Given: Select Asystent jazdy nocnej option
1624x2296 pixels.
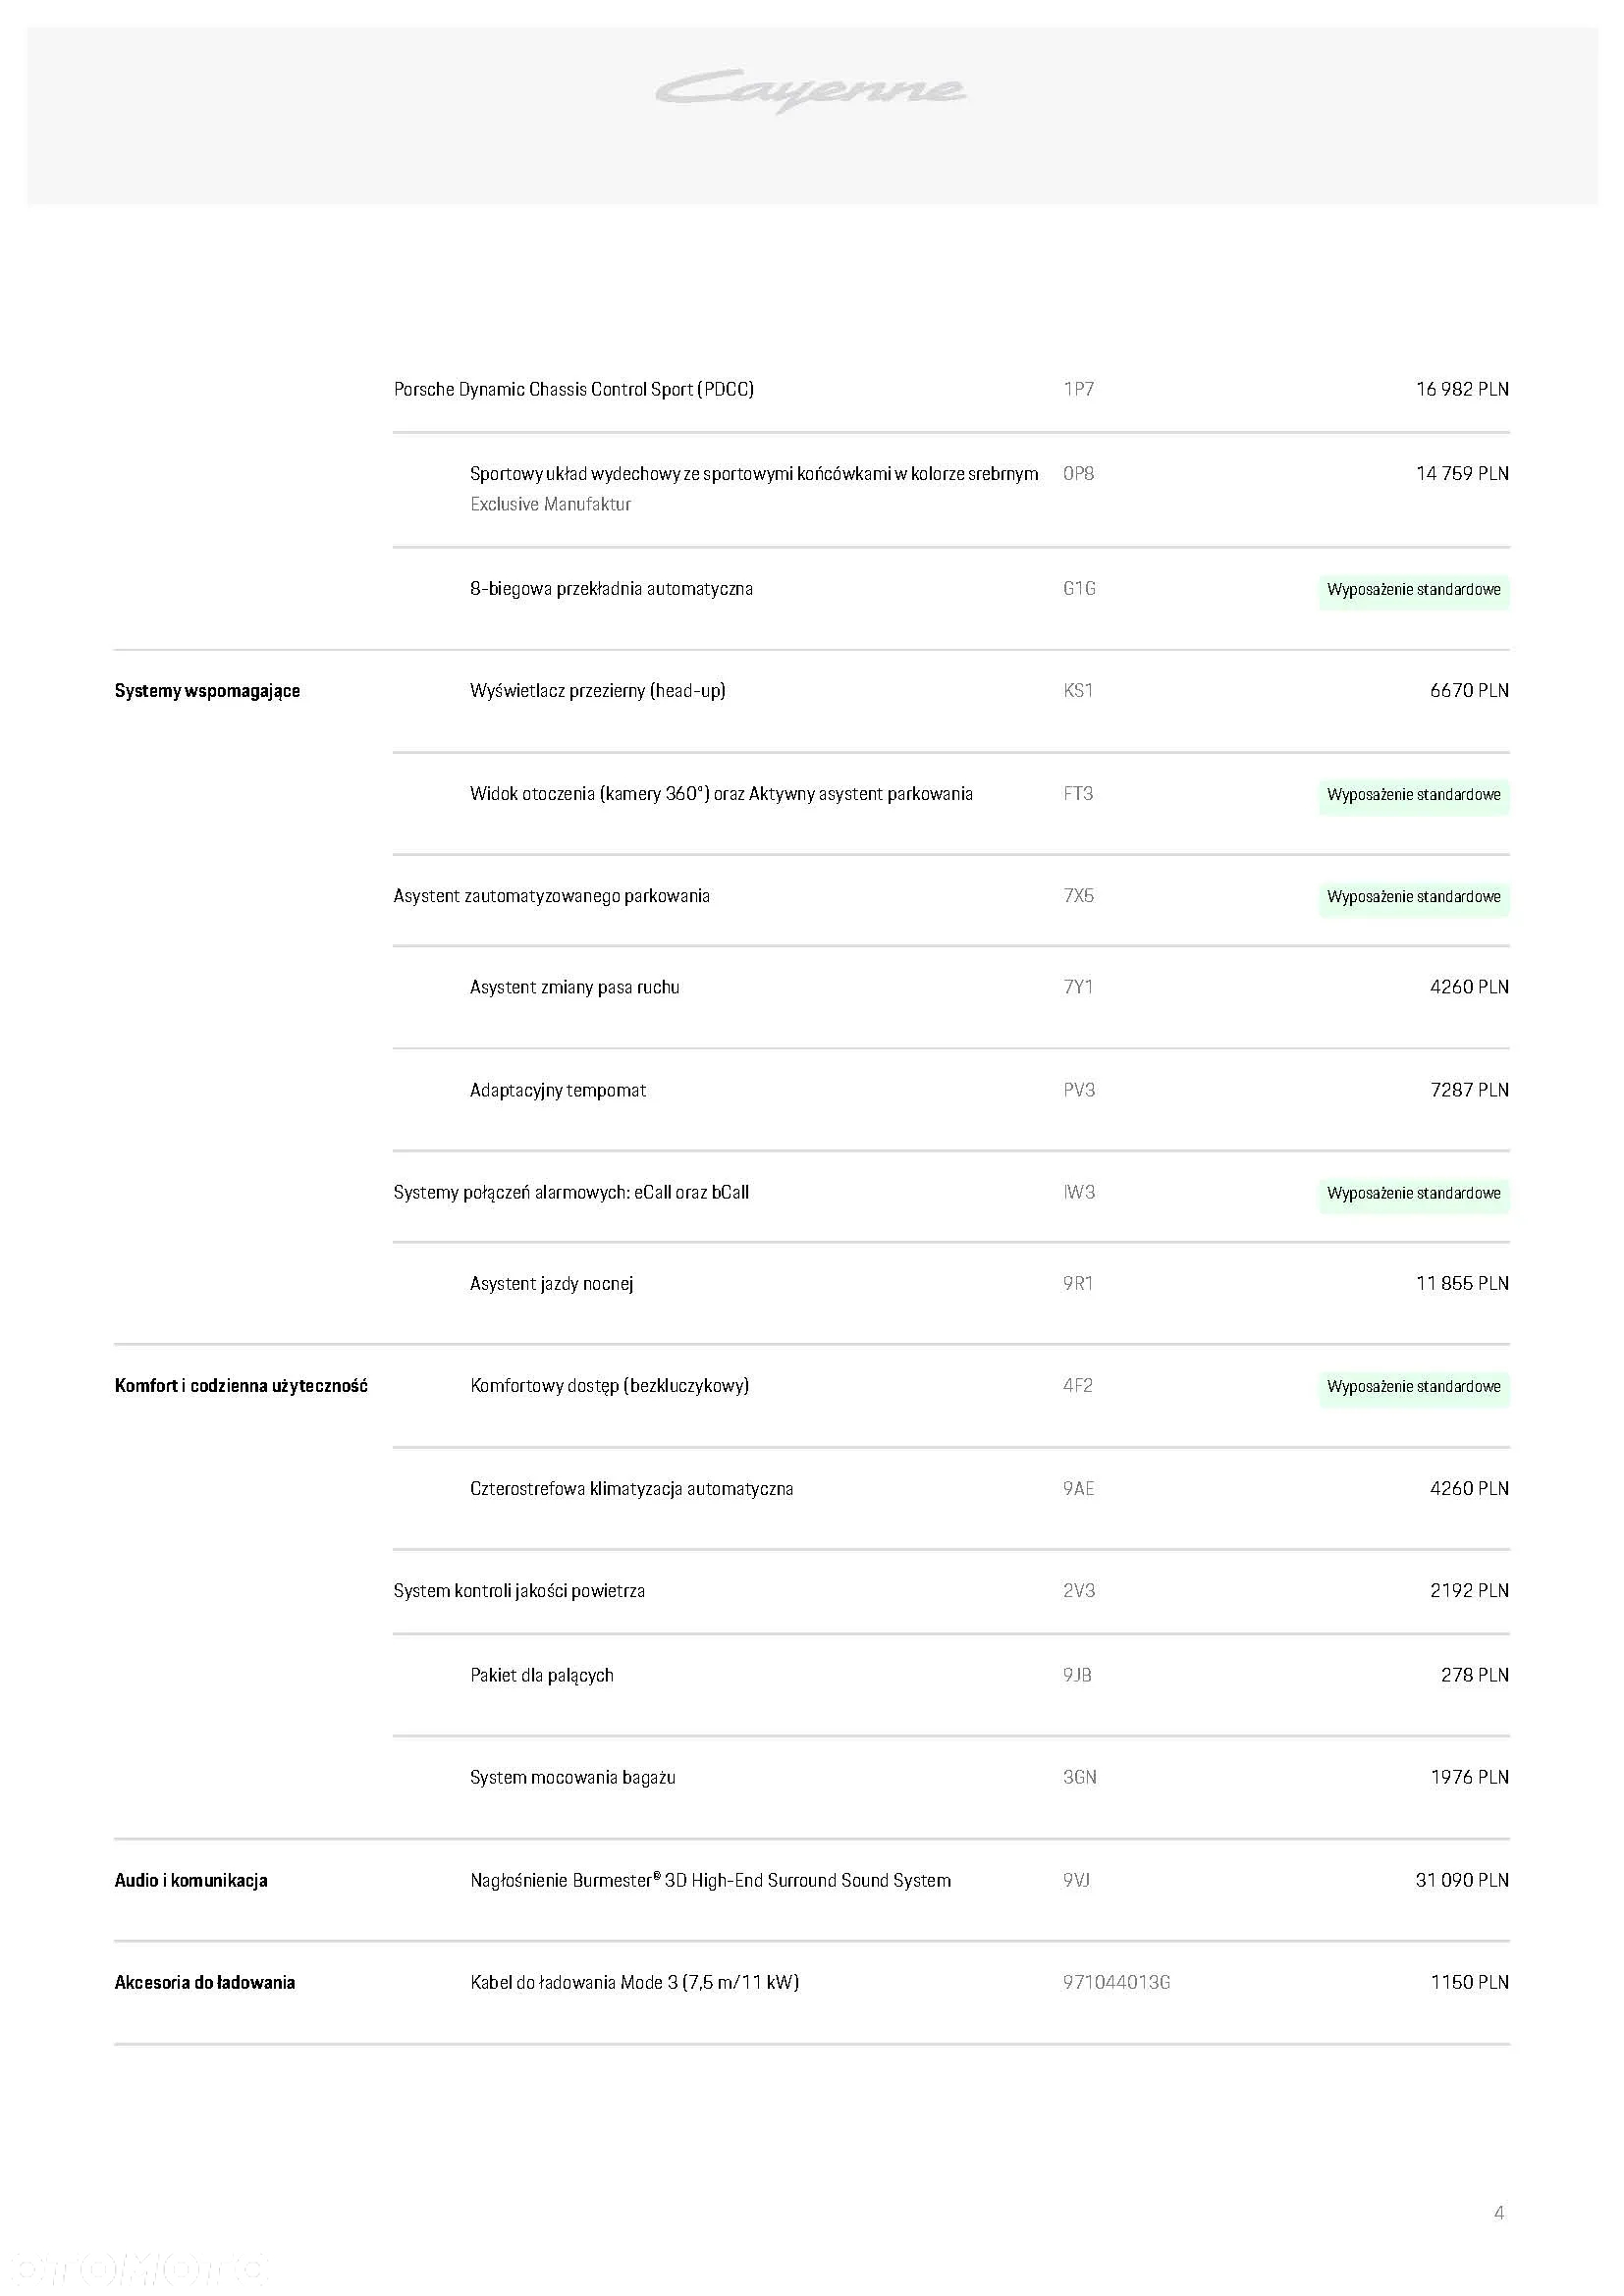Looking at the screenshot, I should tap(552, 1284).
